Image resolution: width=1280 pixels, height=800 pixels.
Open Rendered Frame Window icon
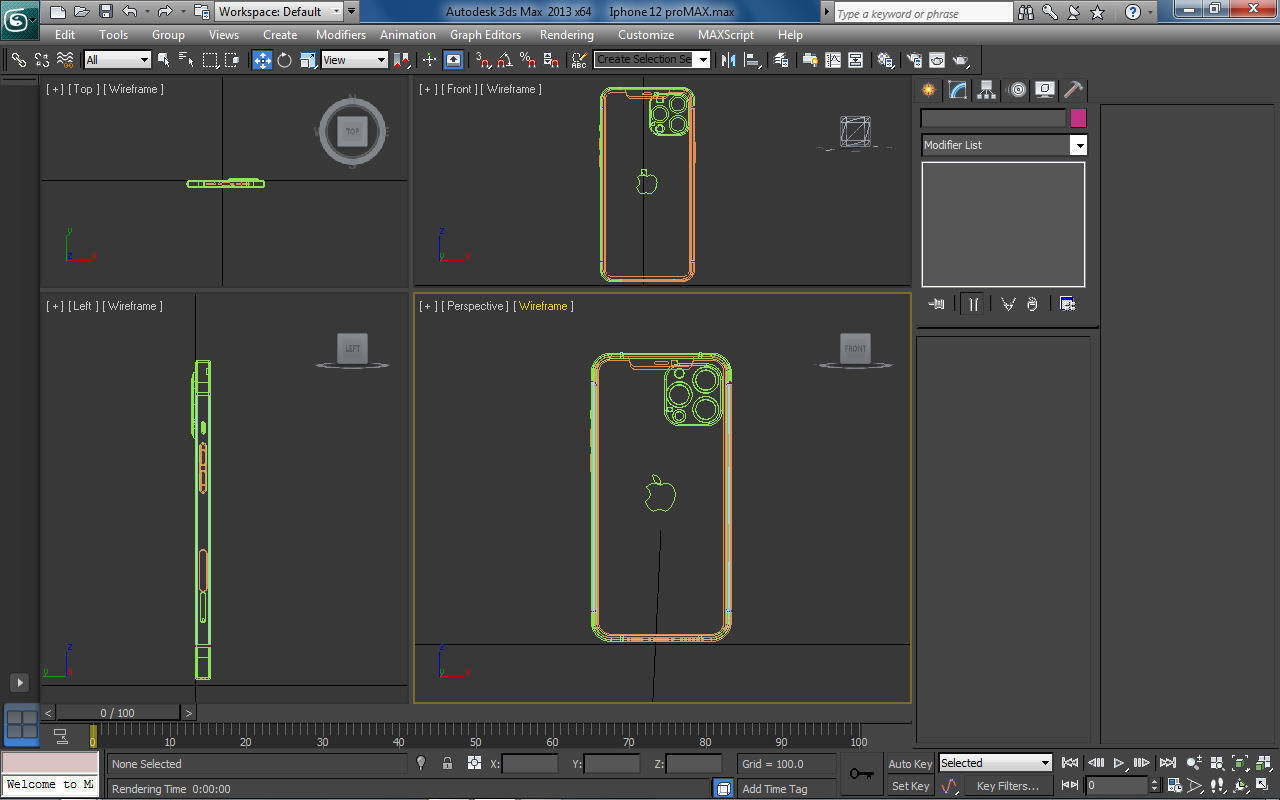[x=937, y=60]
